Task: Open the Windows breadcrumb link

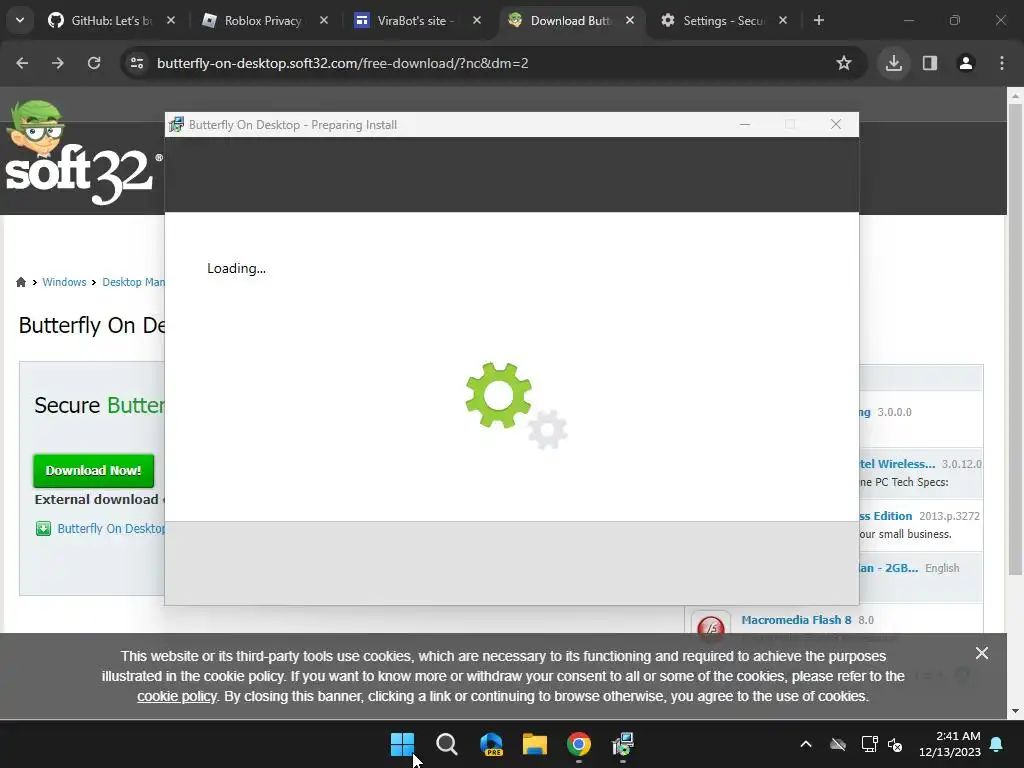Action: [64, 282]
